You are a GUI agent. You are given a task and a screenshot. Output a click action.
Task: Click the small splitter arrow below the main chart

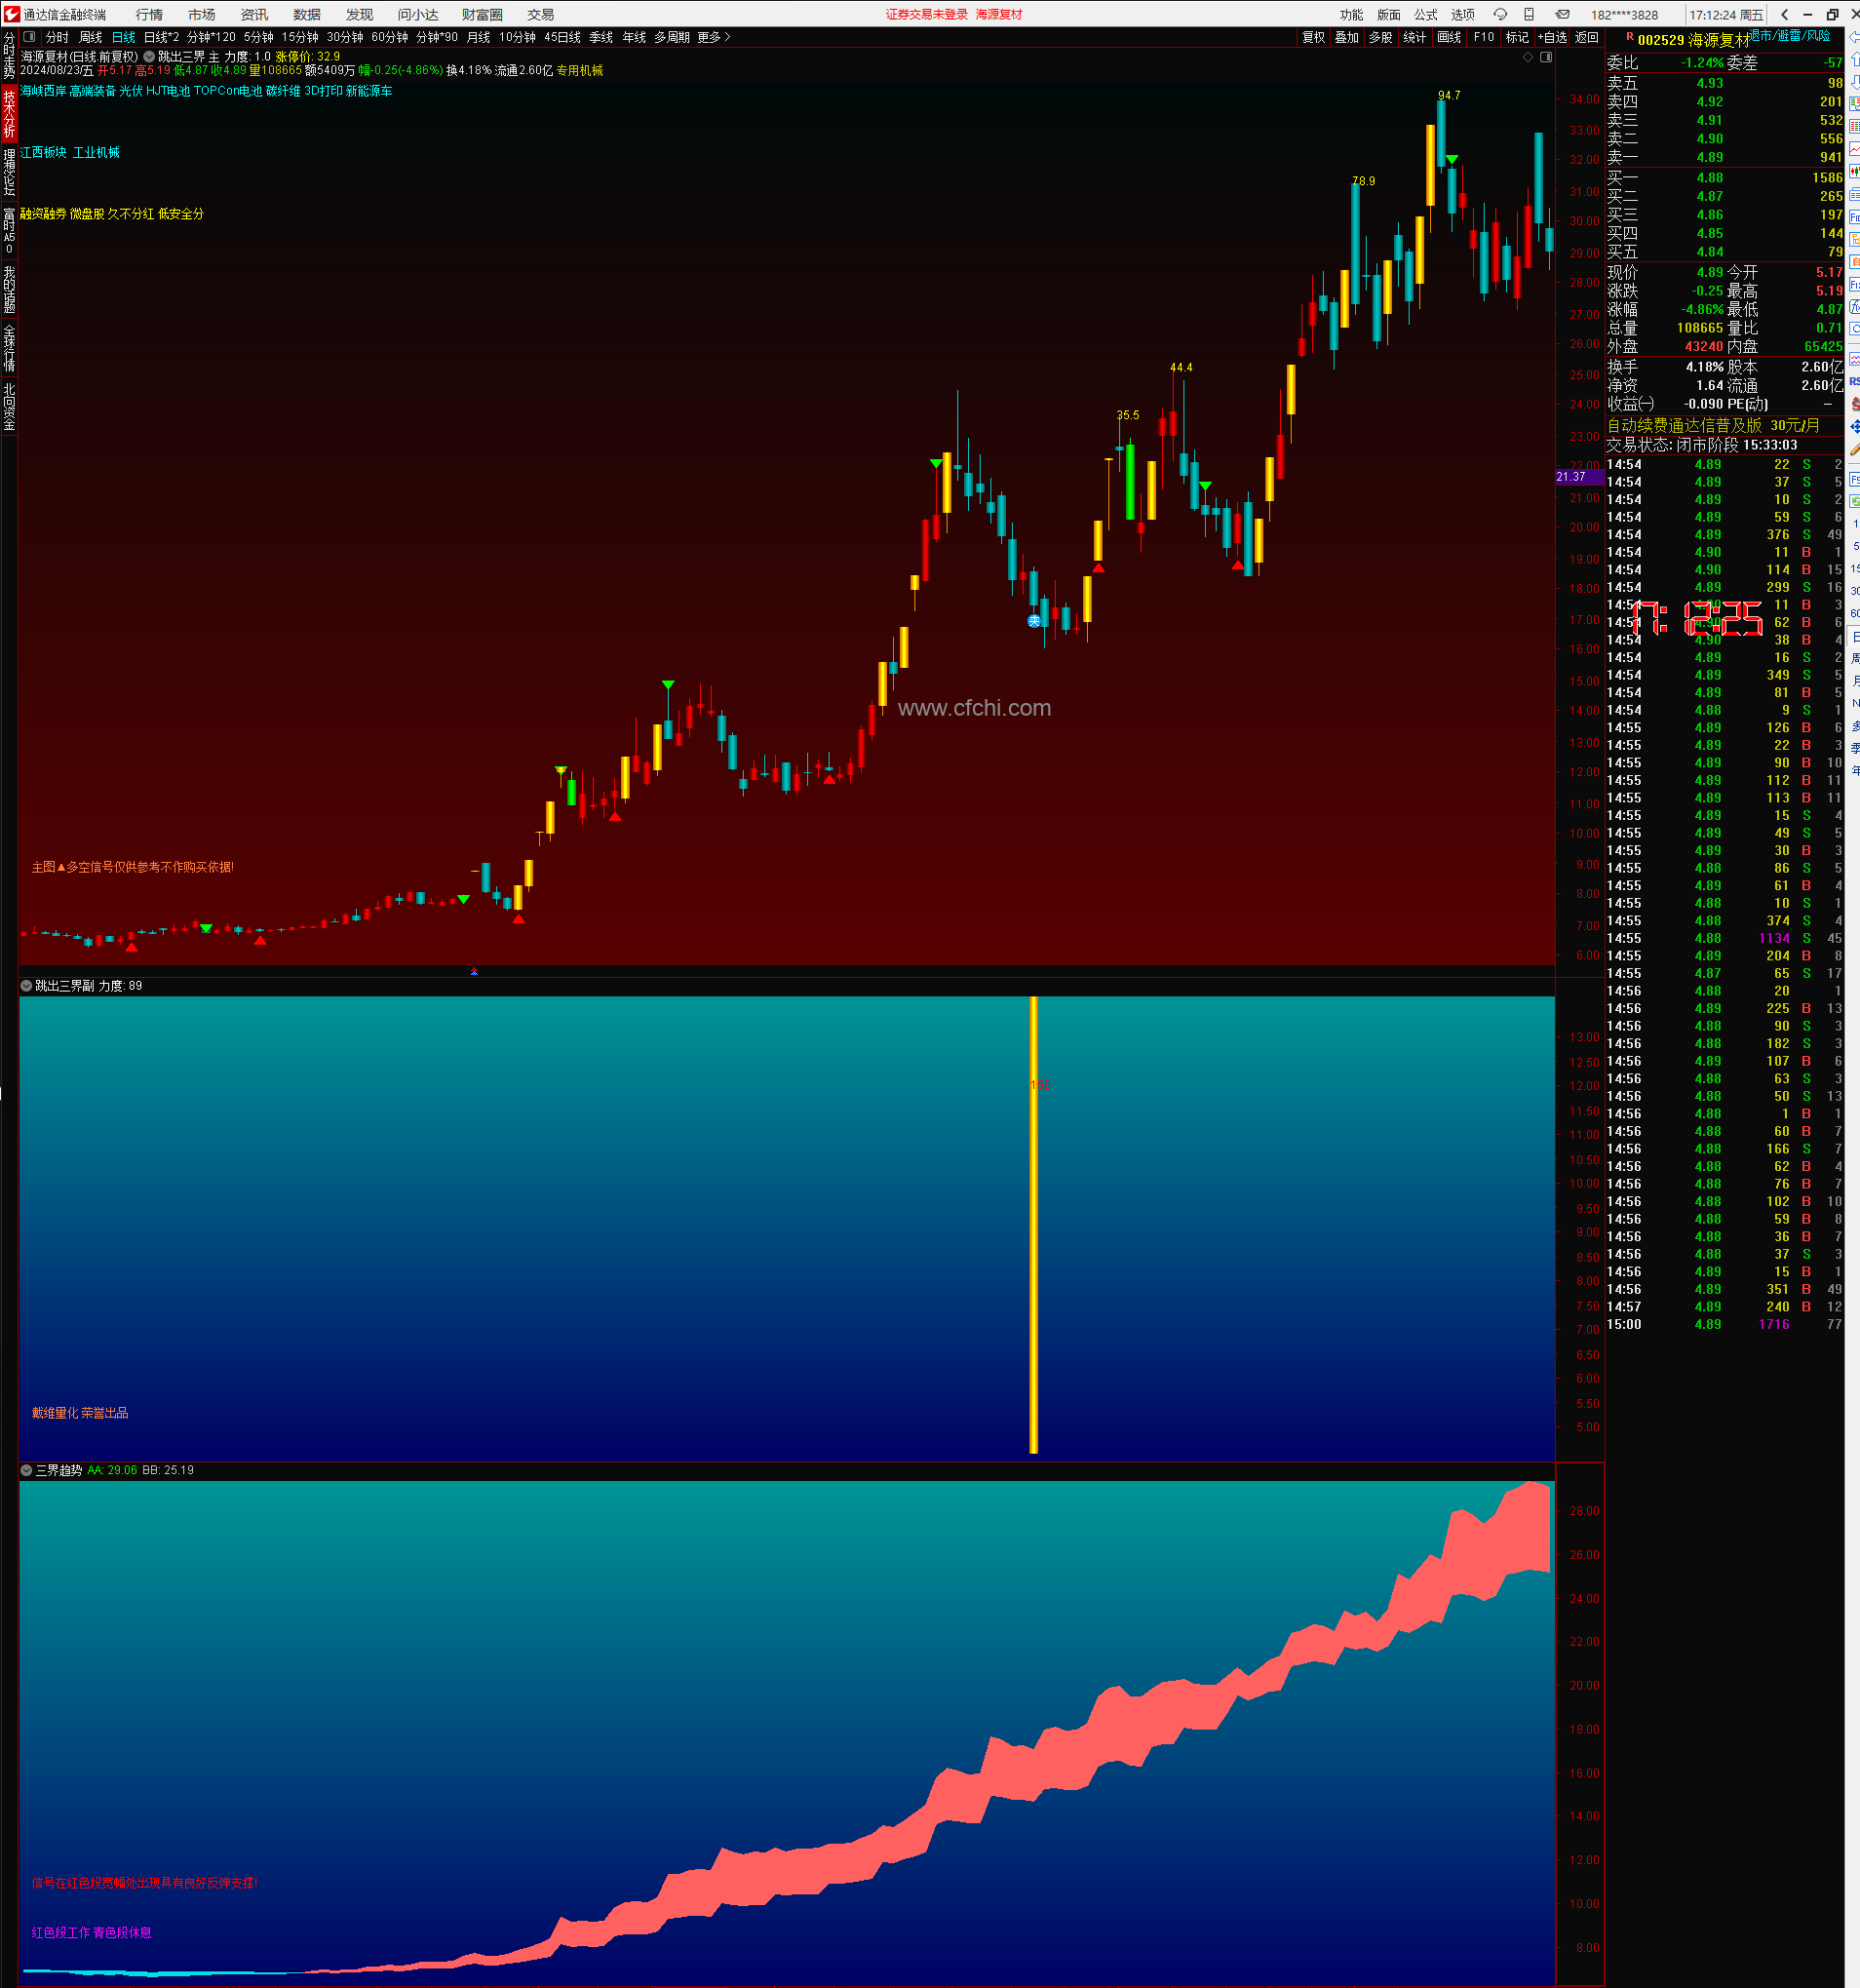coord(474,971)
